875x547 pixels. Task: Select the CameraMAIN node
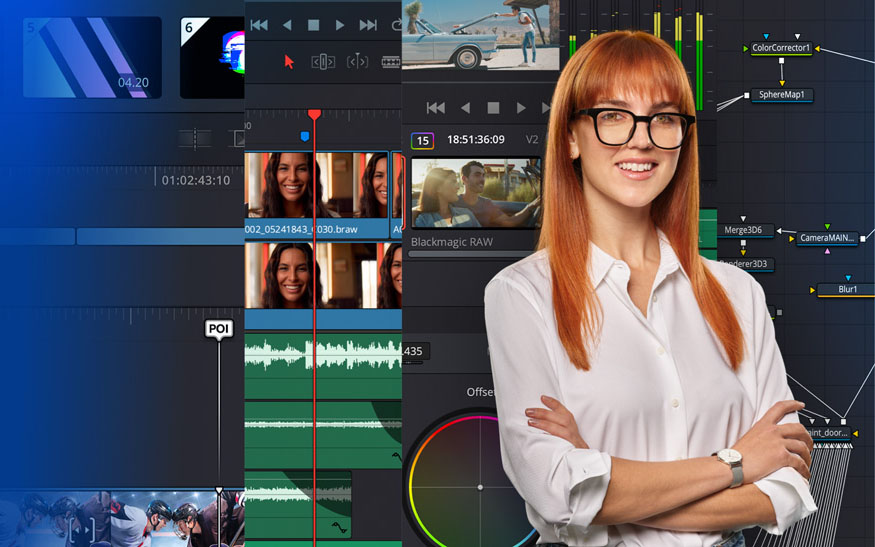[x=826, y=238]
